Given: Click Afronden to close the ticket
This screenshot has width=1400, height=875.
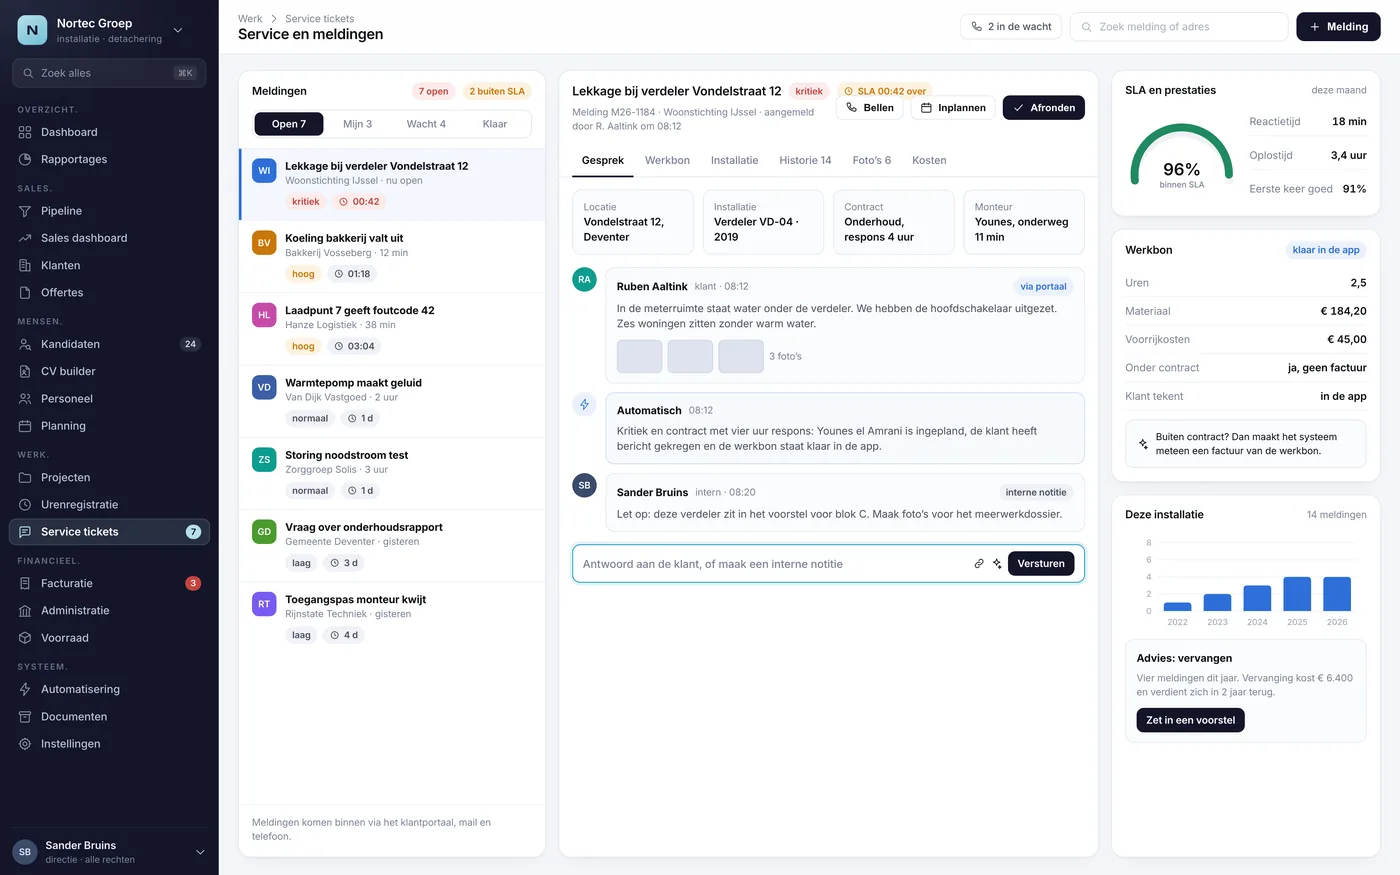Looking at the screenshot, I should pyautogui.click(x=1044, y=107).
